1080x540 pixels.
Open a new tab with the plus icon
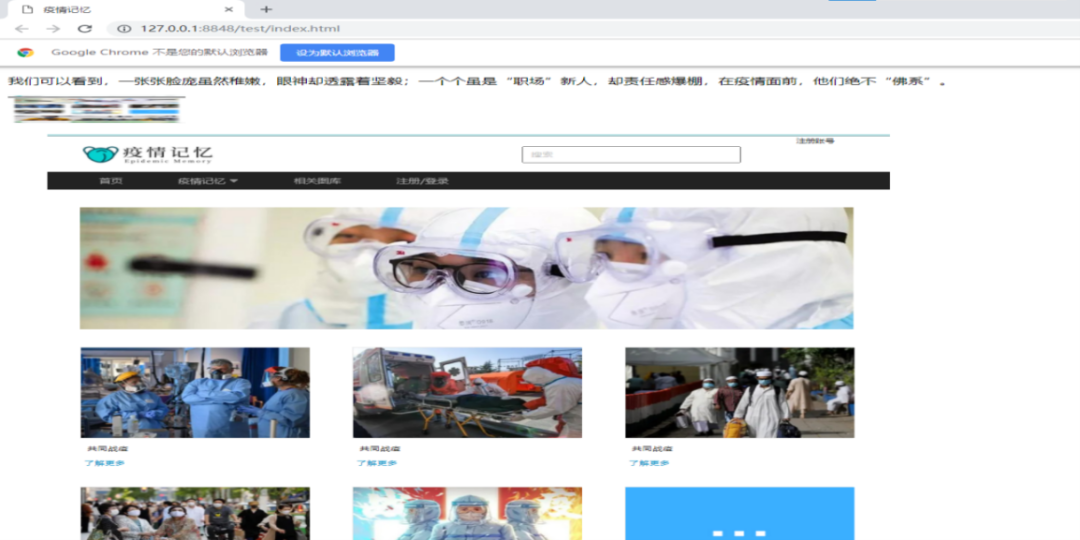pyautogui.click(x=266, y=9)
